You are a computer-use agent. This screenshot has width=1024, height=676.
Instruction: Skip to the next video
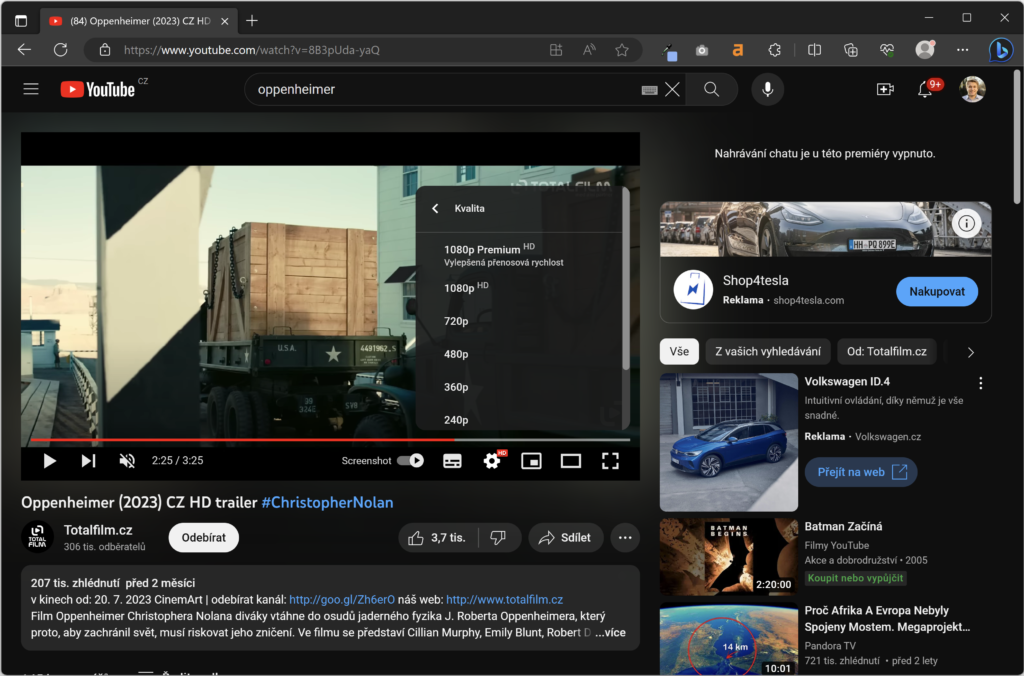(88, 461)
